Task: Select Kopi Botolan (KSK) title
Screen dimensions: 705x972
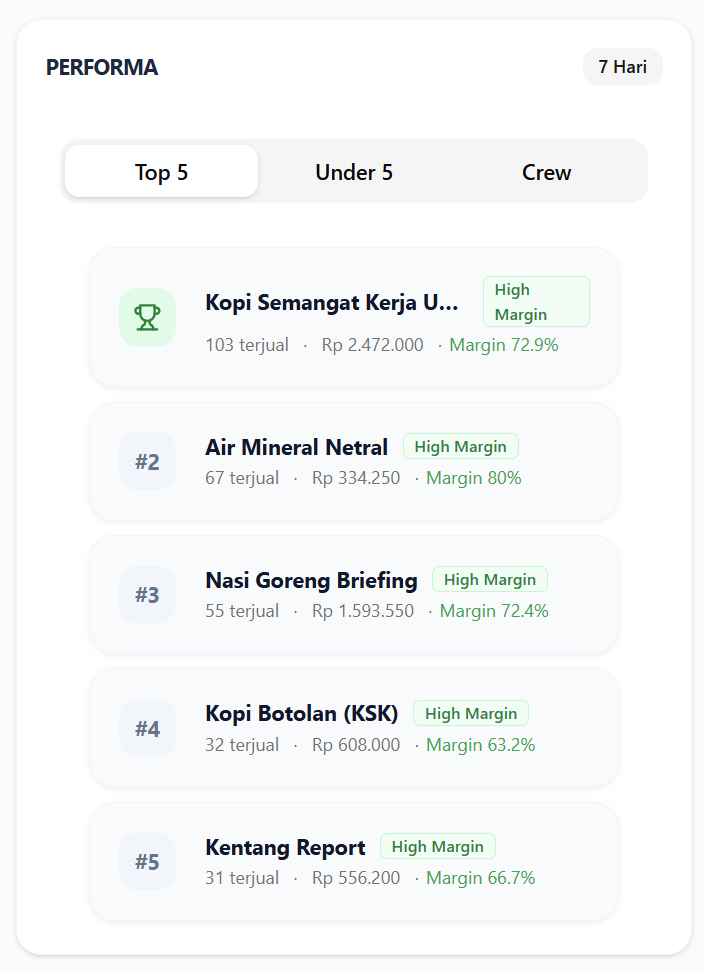Action: (x=301, y=714)
